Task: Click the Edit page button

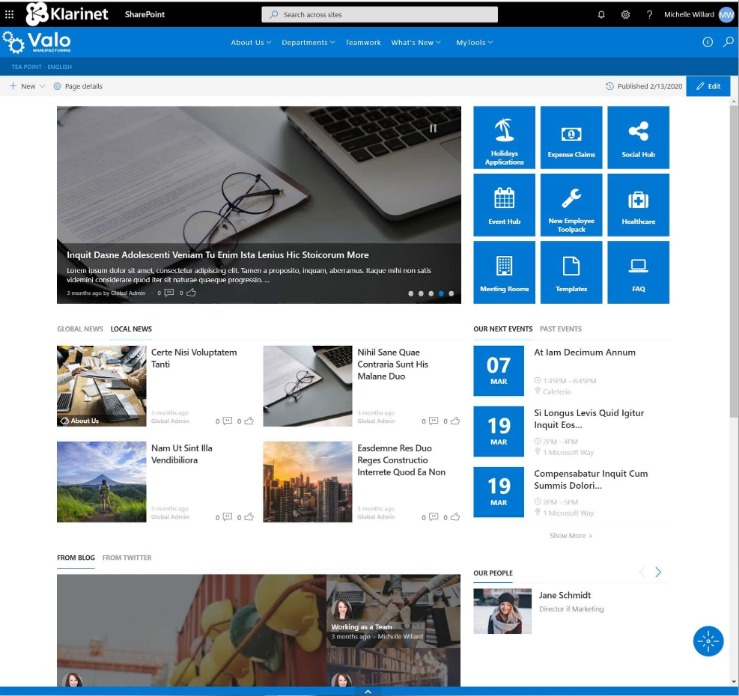Action: [x=708, y=86]
